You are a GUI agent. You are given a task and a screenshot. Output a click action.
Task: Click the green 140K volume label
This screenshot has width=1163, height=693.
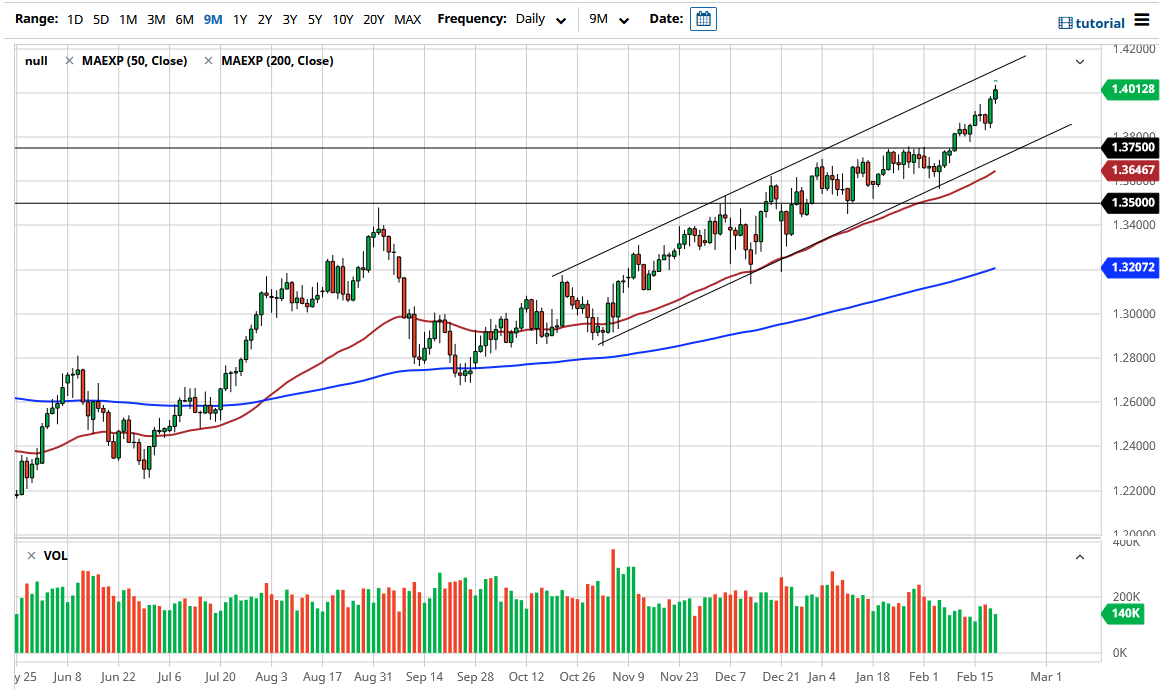[1124, 615]
